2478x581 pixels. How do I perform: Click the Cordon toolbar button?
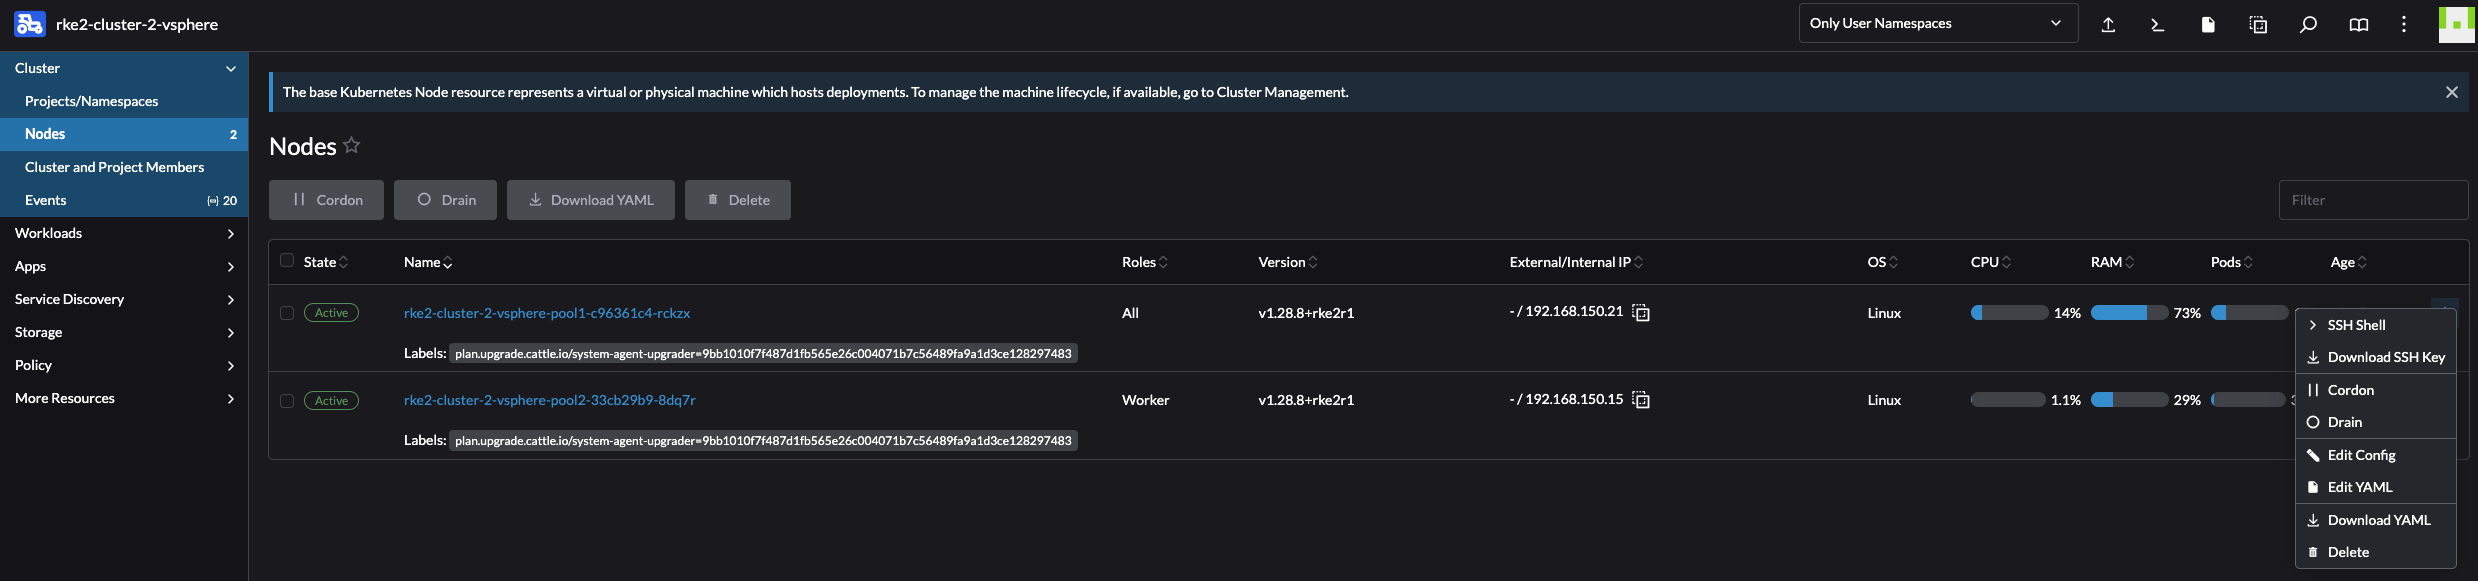tap(326, 200)
